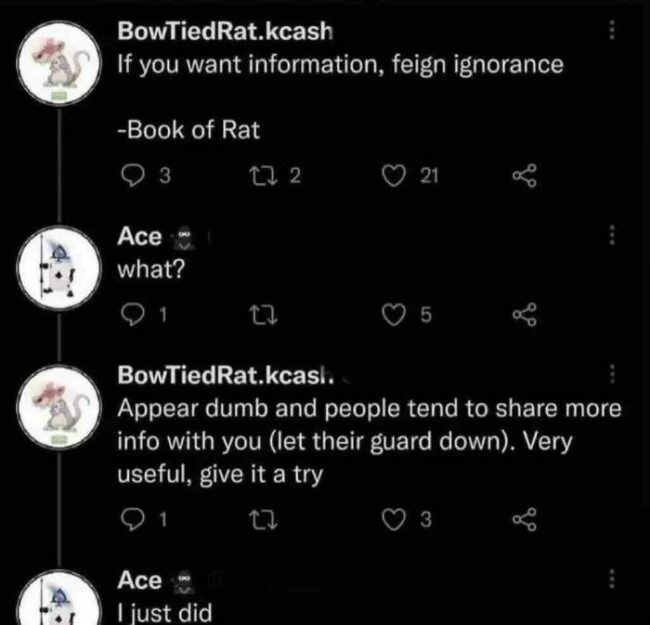Reply to the 'feign ignorance' tweet

131,177
